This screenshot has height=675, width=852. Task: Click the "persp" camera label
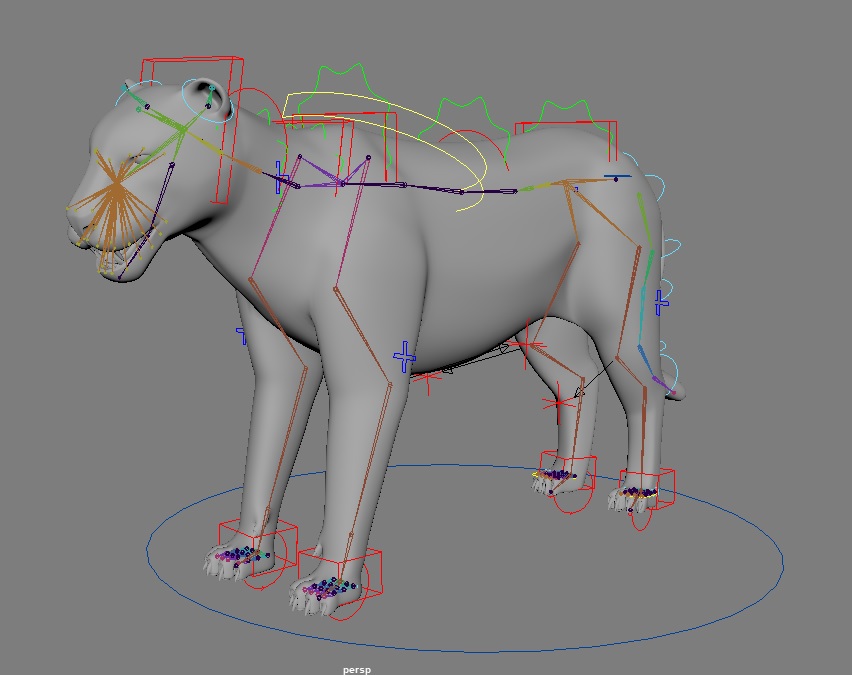tap(357, 670)
